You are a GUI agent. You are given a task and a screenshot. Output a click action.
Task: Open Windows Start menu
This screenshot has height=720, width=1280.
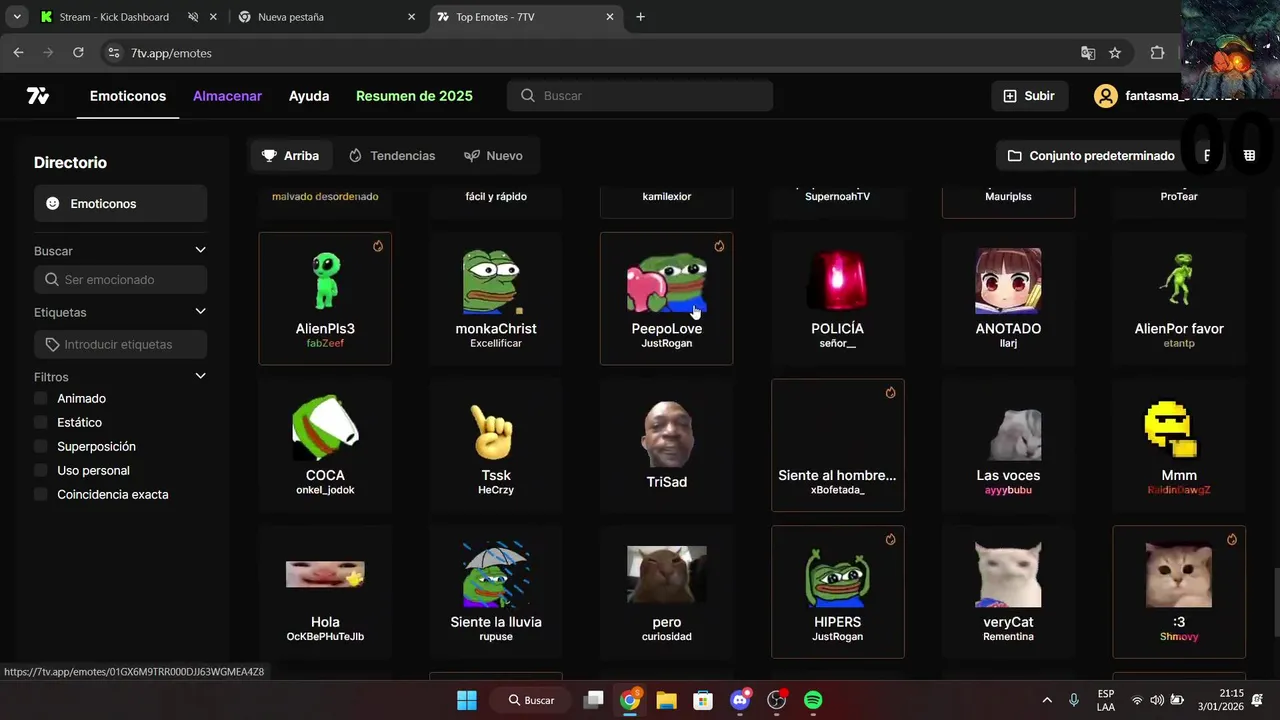[466, 700]
